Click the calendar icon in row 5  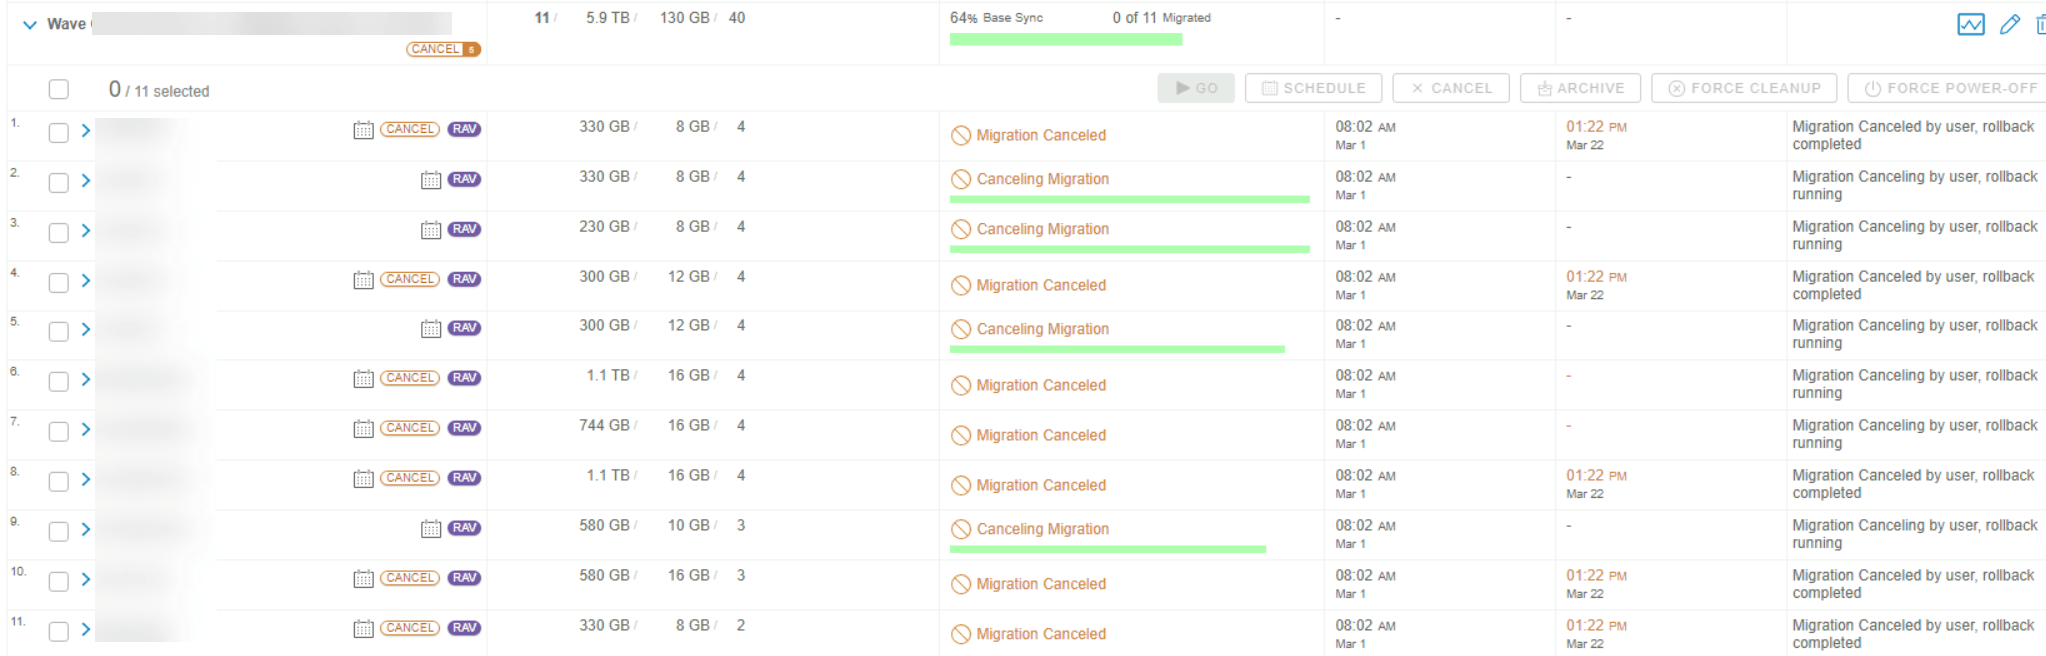(431, 329)
